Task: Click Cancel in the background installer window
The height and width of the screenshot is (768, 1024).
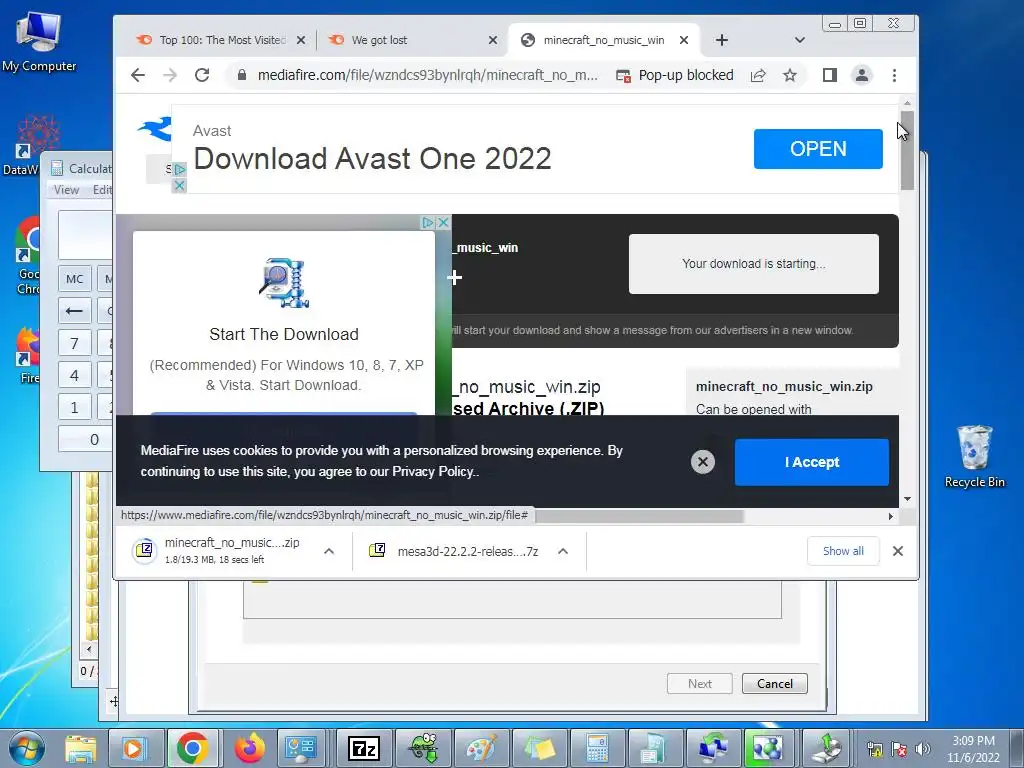Action: click(x=775, y=684)
